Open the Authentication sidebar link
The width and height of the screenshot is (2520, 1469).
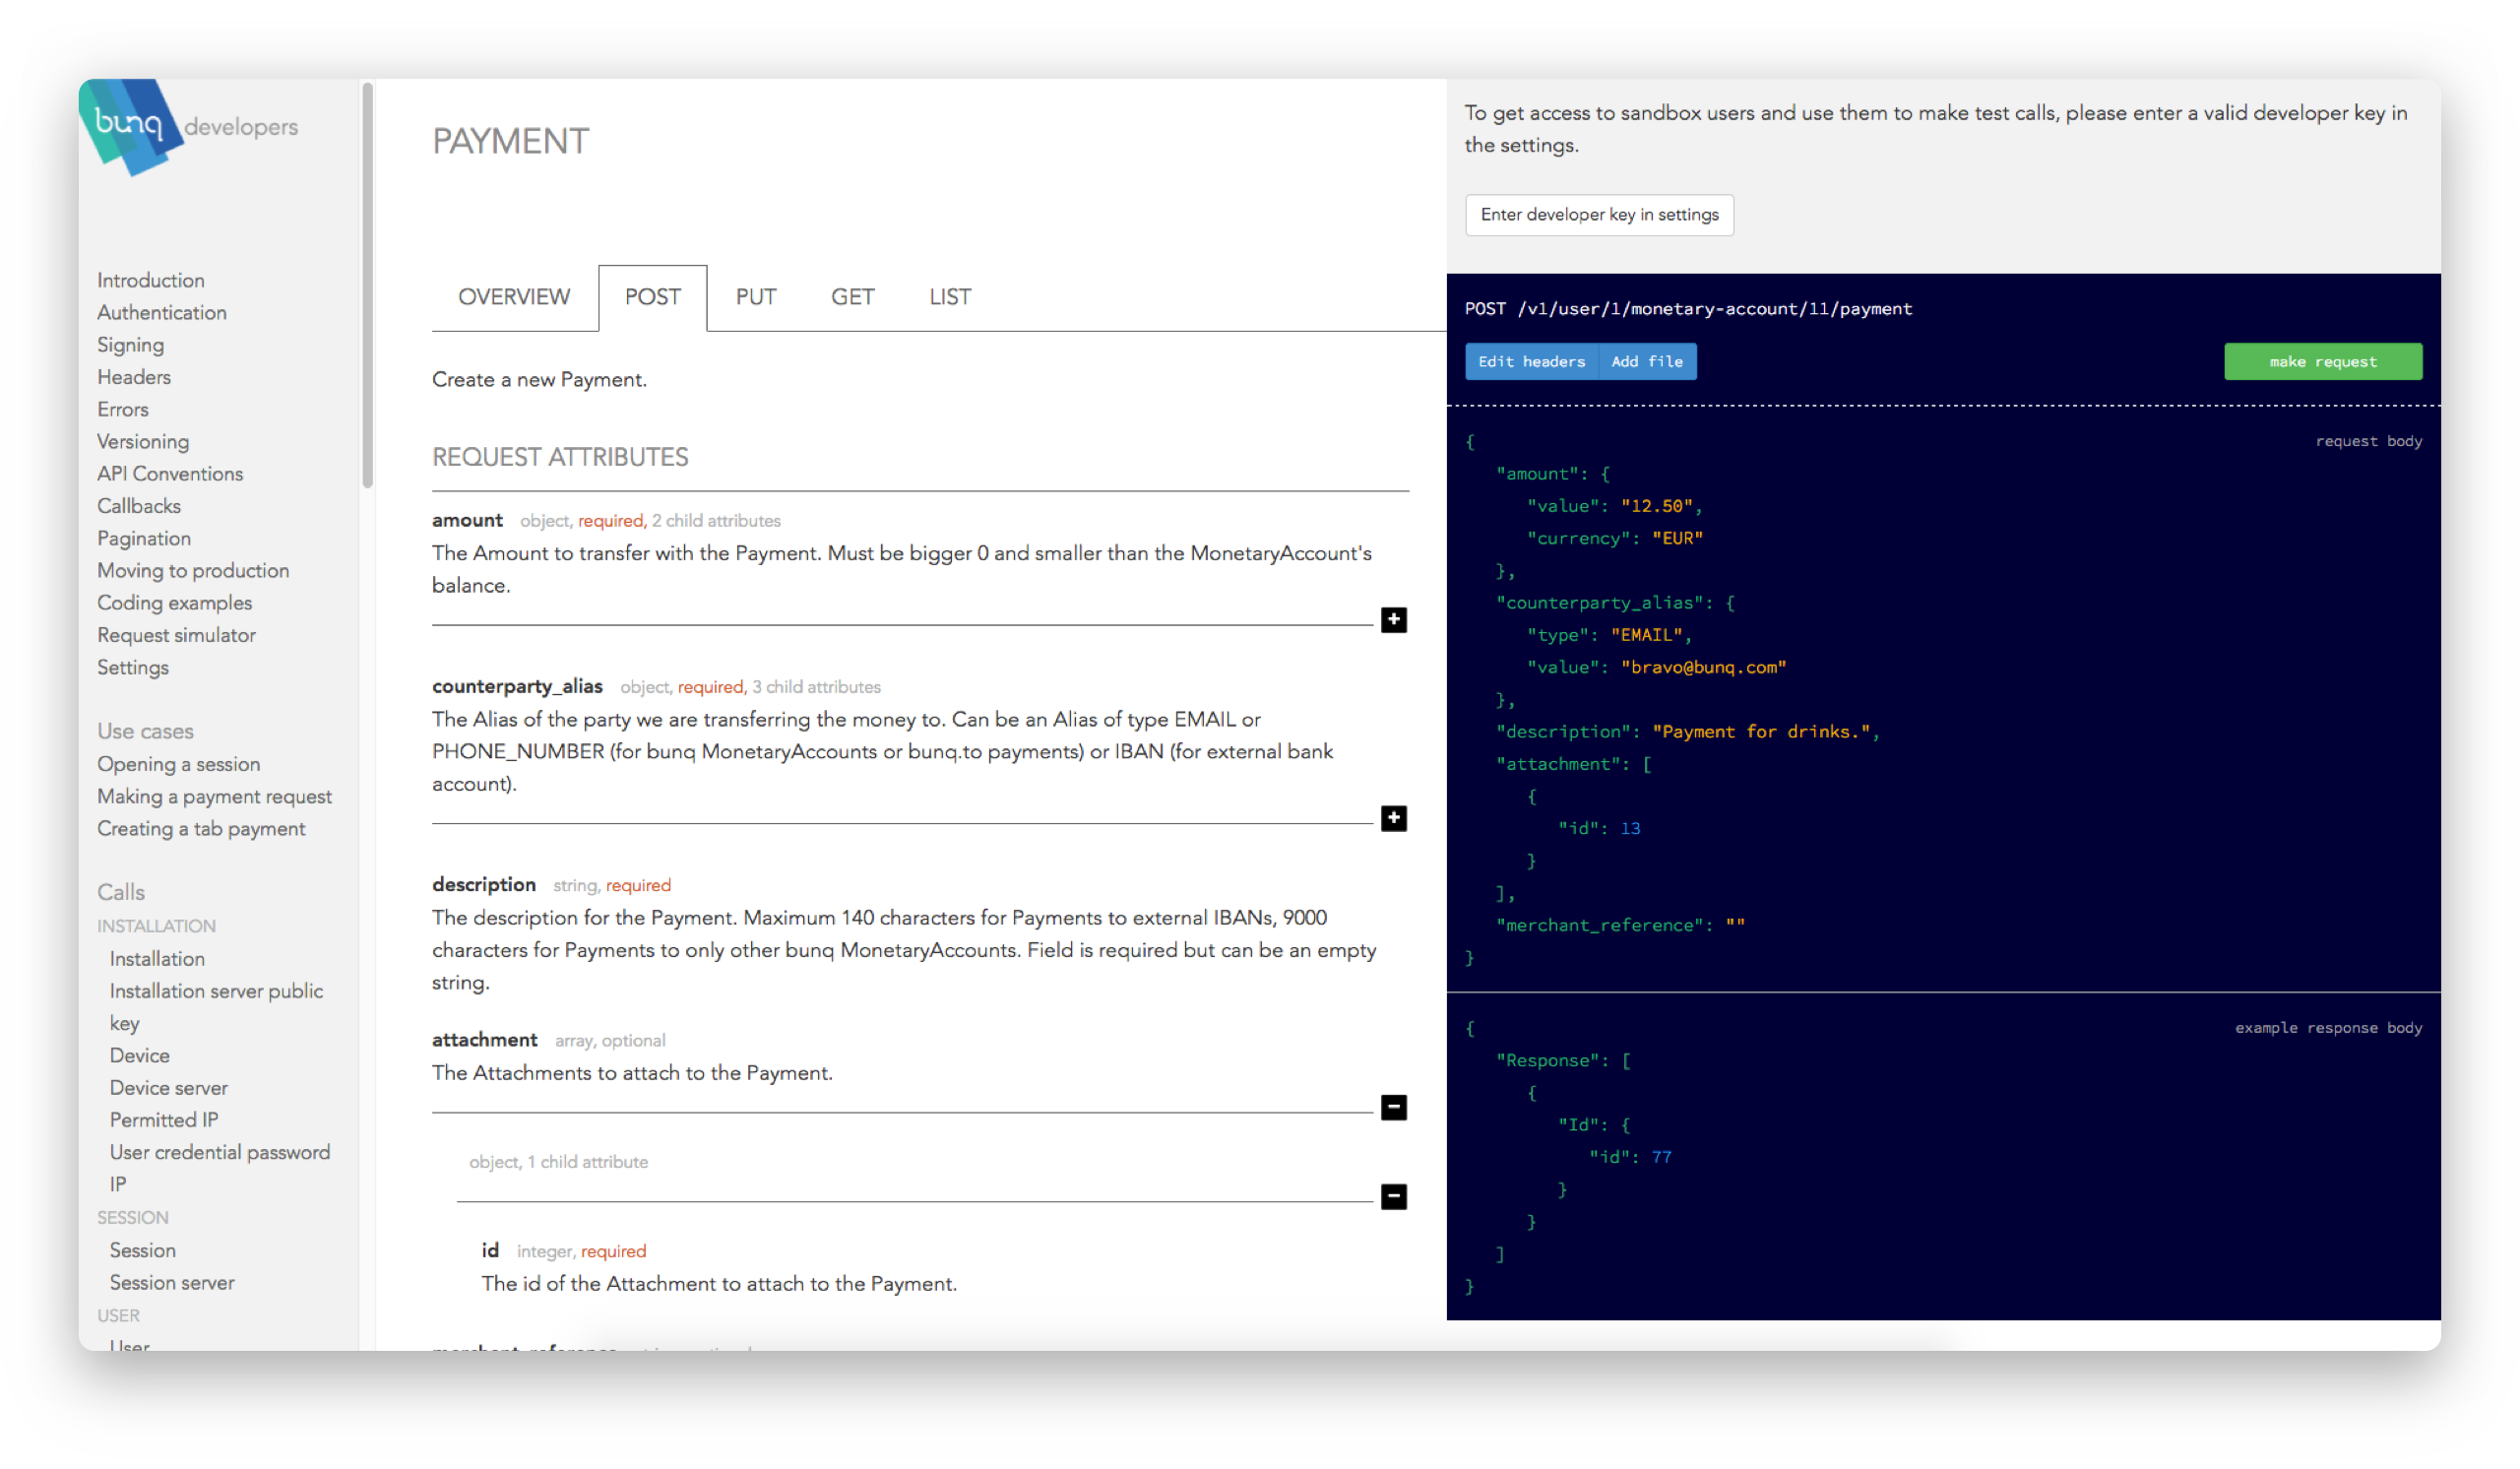pos(162,313)
